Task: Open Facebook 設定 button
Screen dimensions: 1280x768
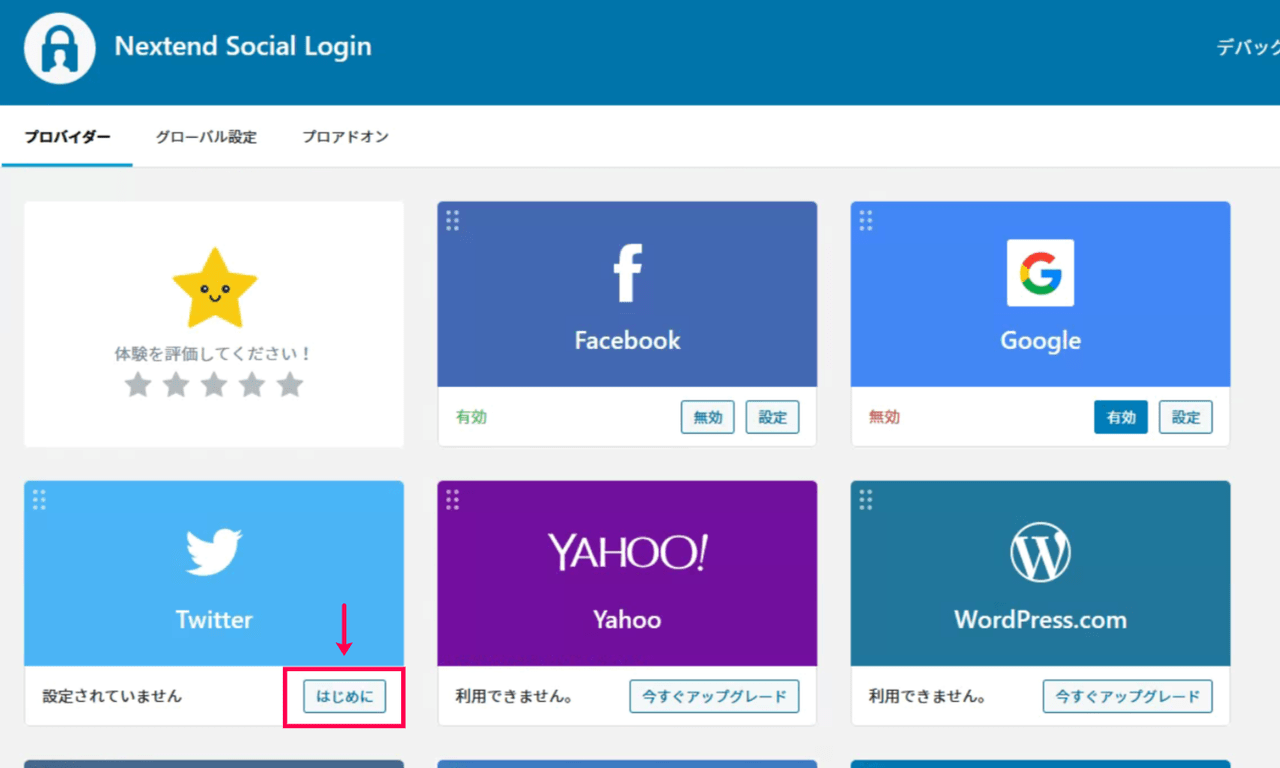Action: point(773,417)
